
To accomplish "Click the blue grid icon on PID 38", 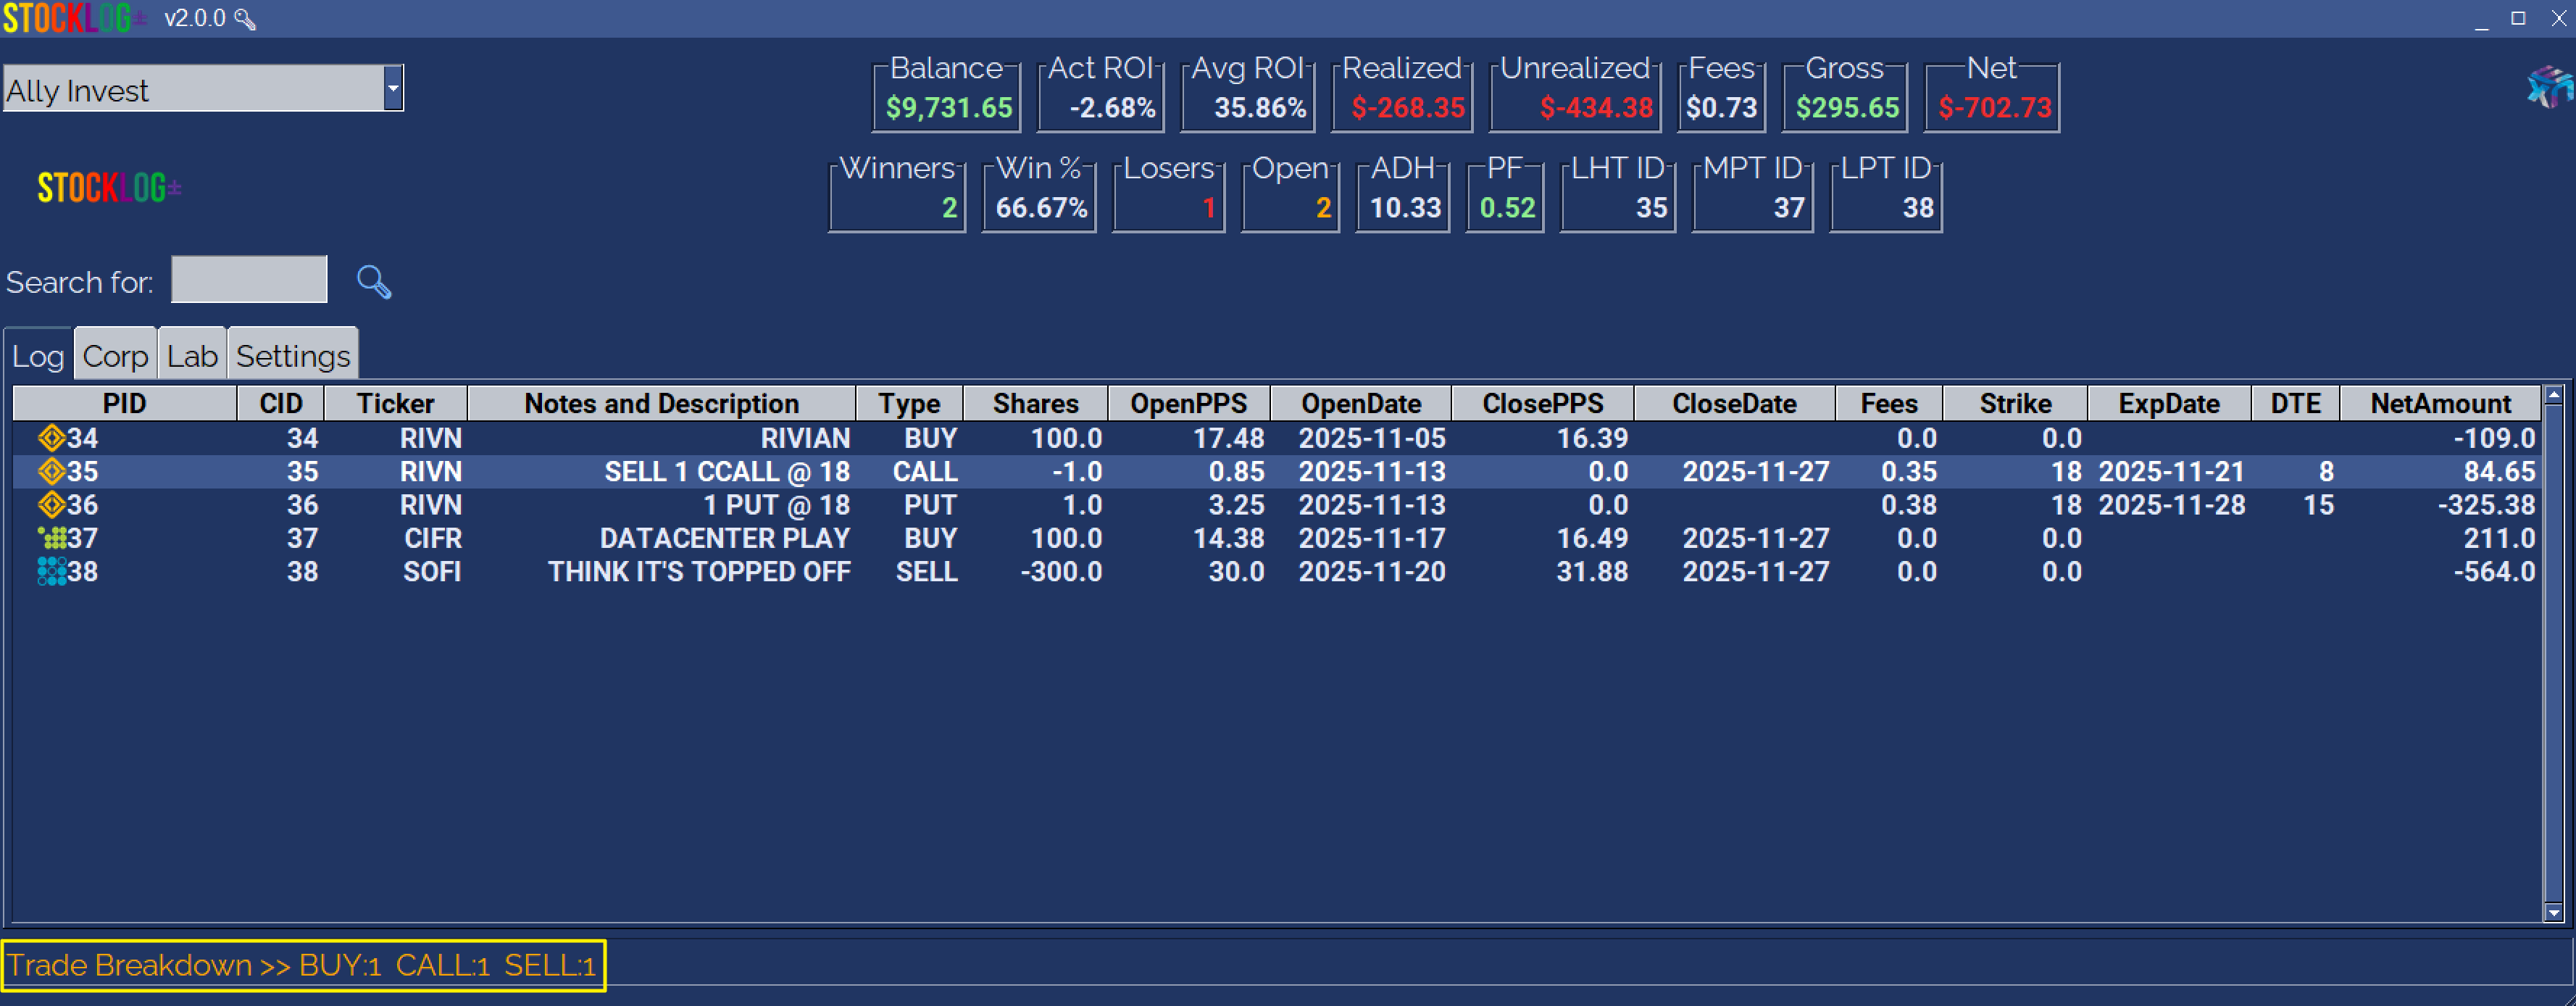I will click(51, 571).
